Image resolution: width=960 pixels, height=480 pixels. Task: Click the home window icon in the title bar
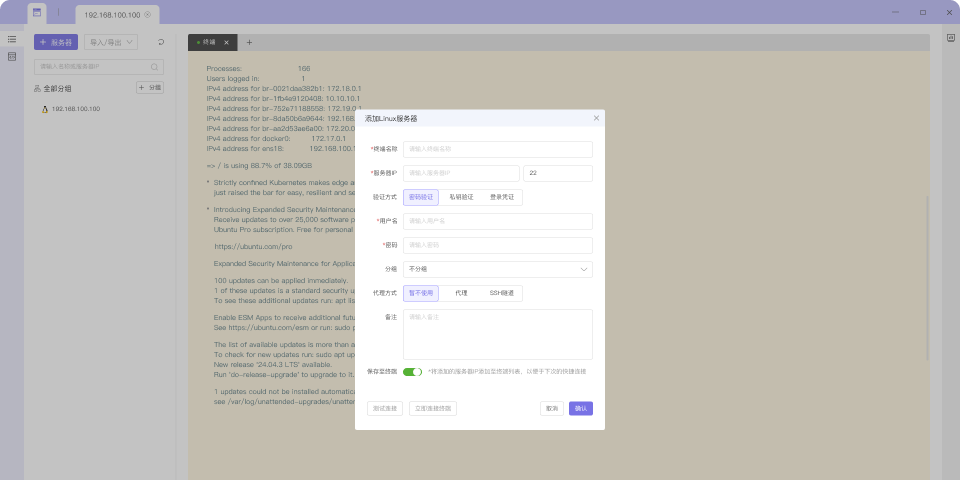tap(37, 13)
